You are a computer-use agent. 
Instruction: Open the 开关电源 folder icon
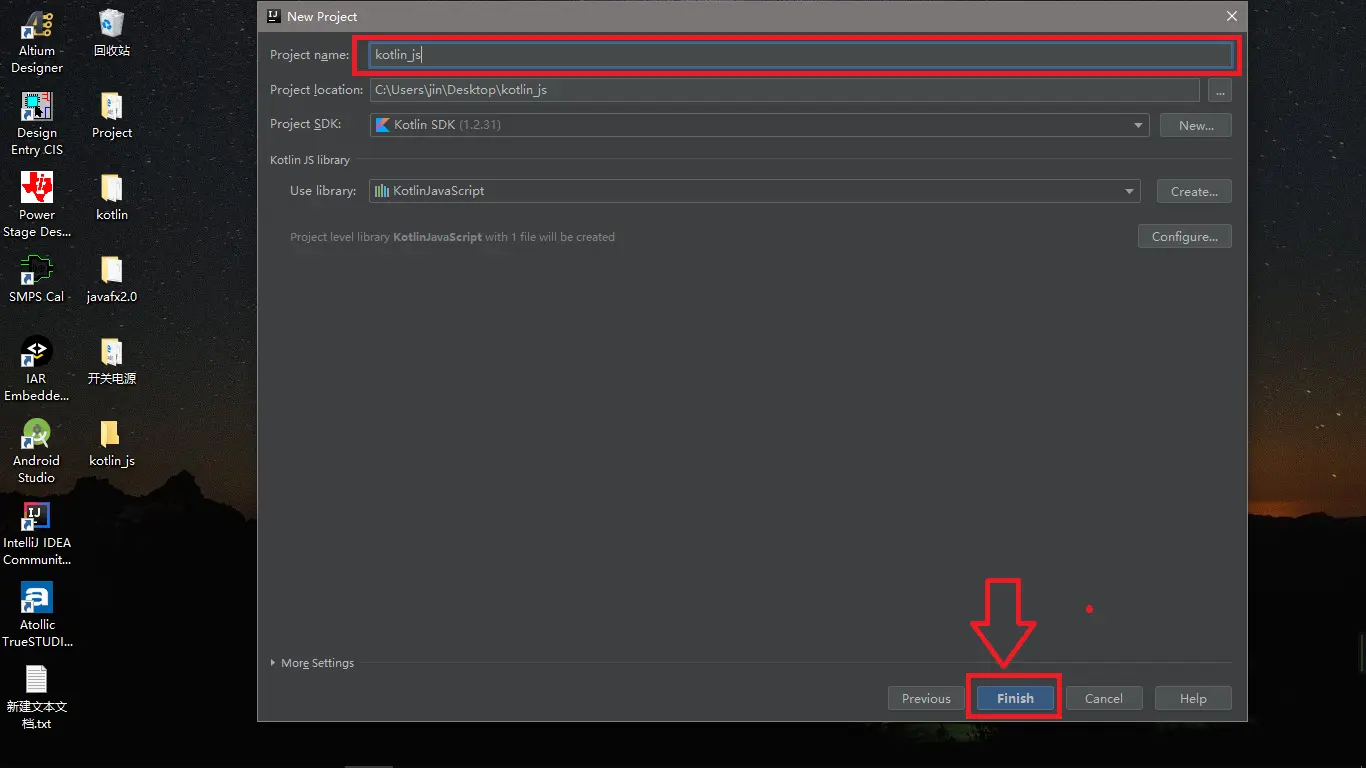pos(112,361)
